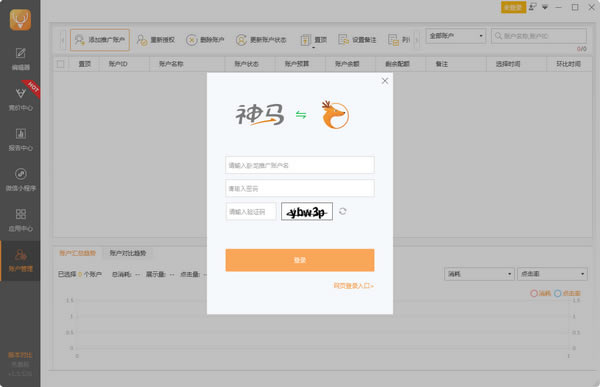The height and width of the screenshot is (387, 600).
Task: Click 重新授权 re-authorize button
Action: click(156, 40)
